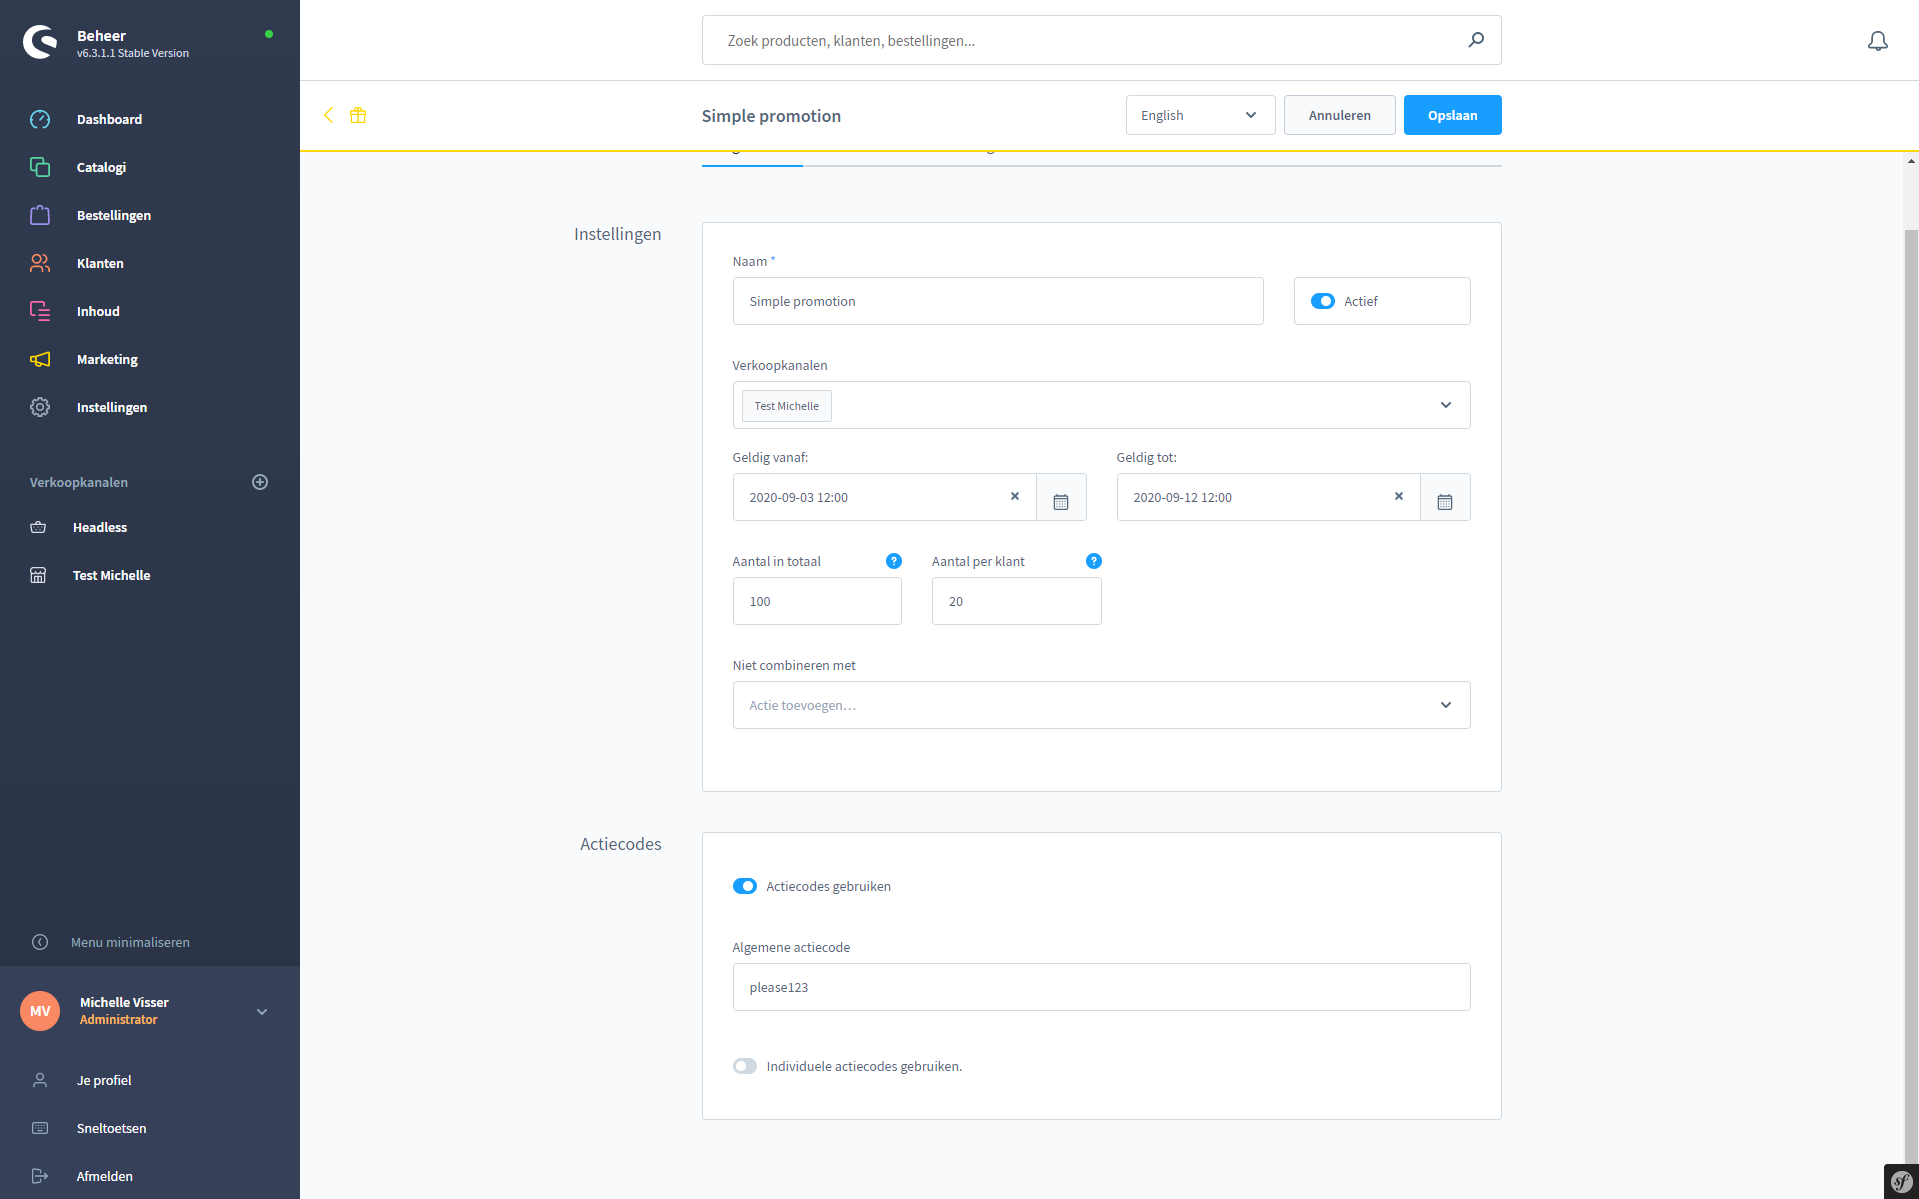Open calendar picker for Geldig vanaf
1919x1199 pixels.
[x=1061, y=498]
